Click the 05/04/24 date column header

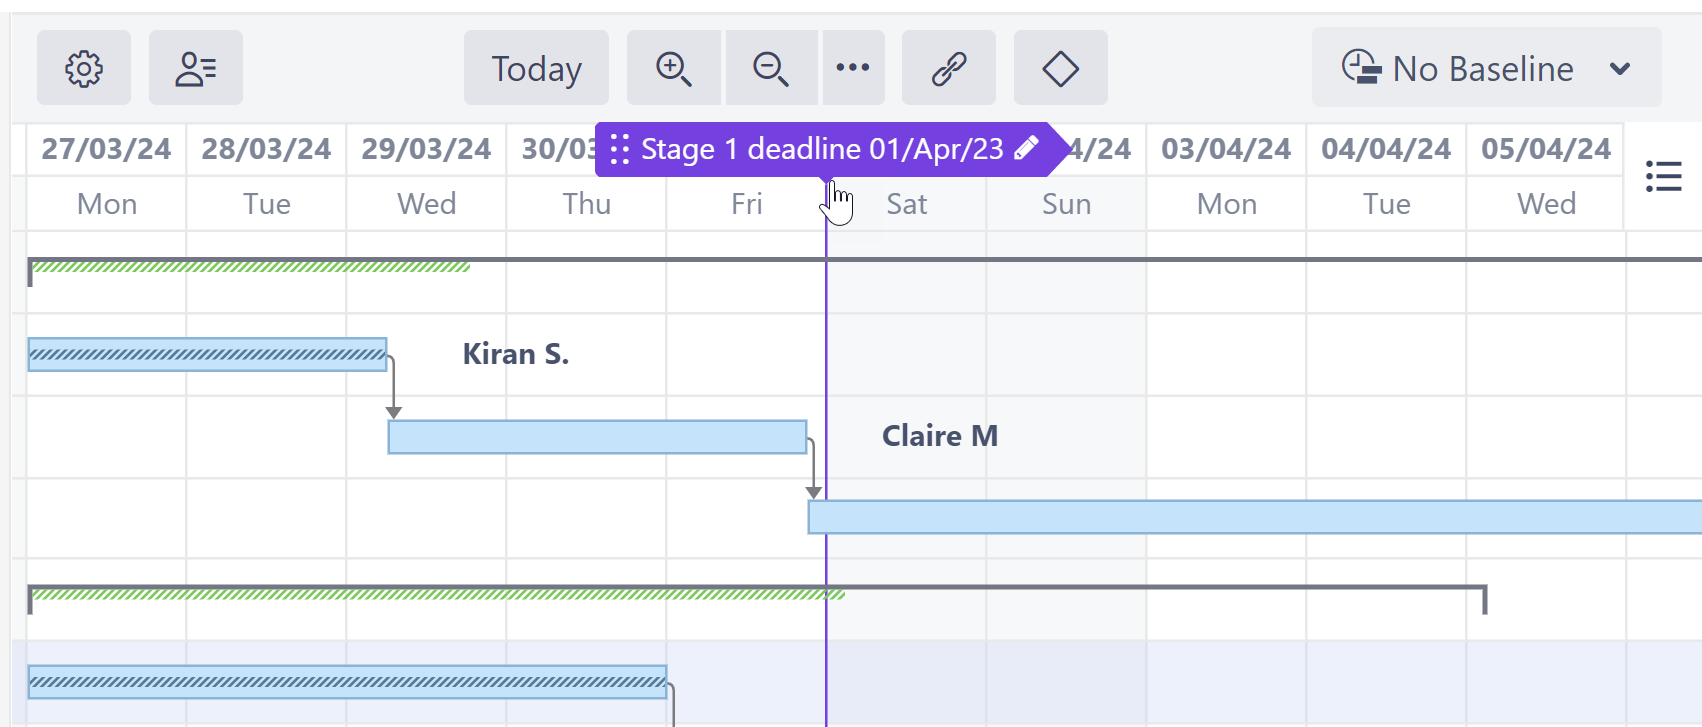[1545, 149]
